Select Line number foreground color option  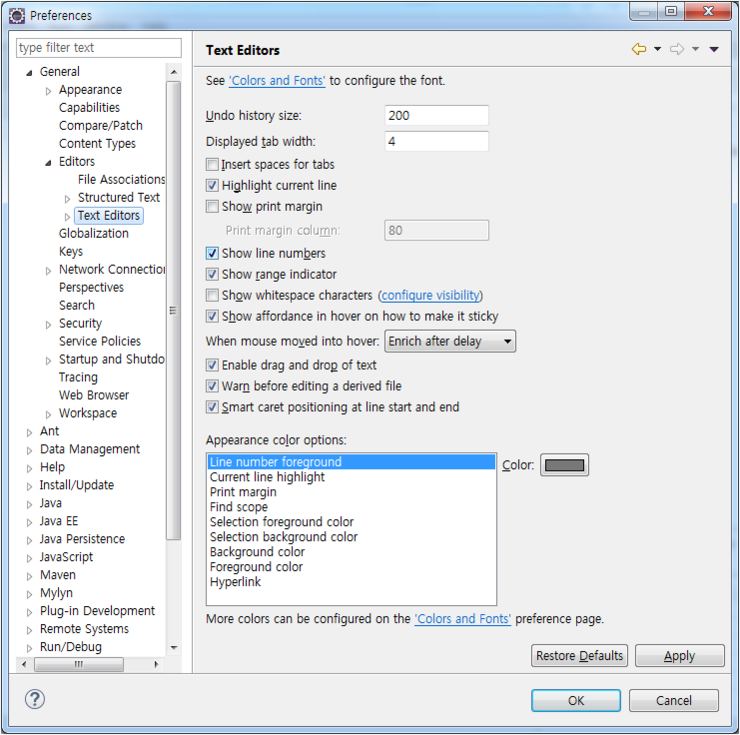click(352, 462)
